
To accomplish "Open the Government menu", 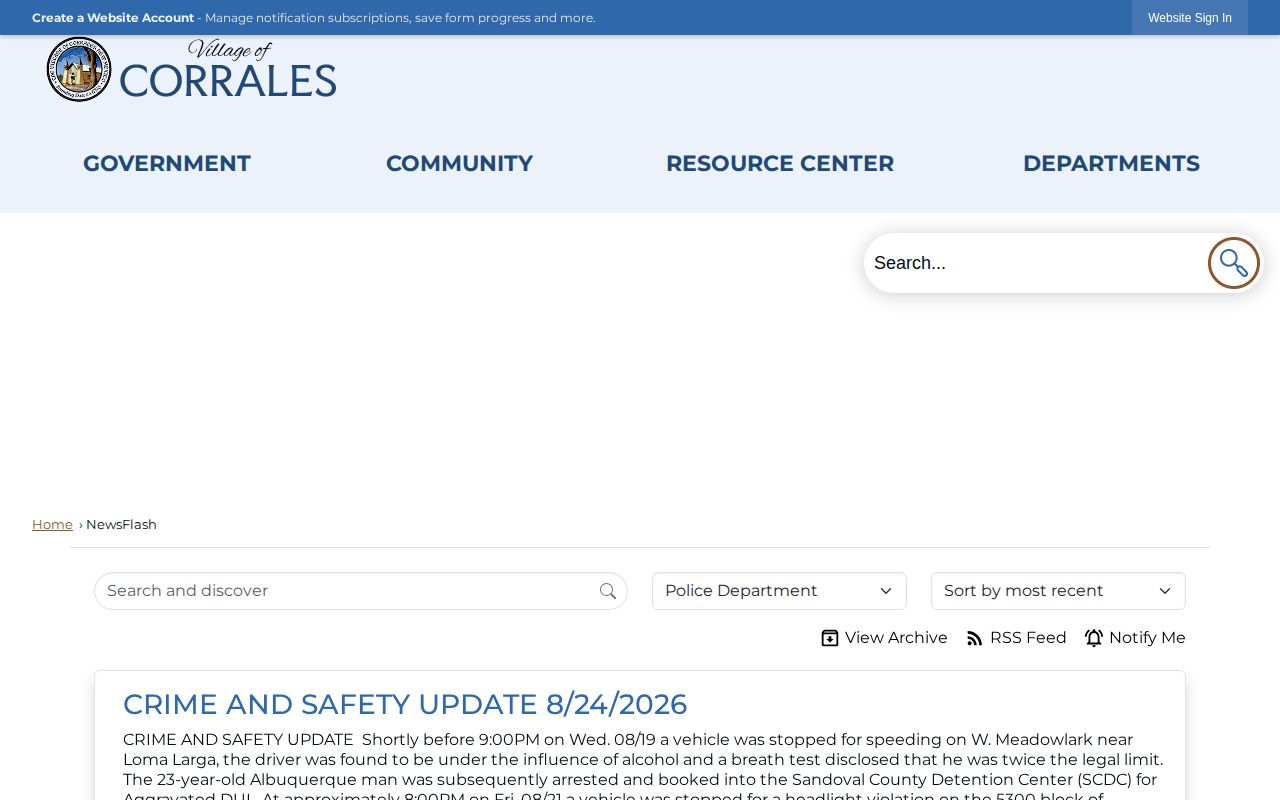I will 167,163.
